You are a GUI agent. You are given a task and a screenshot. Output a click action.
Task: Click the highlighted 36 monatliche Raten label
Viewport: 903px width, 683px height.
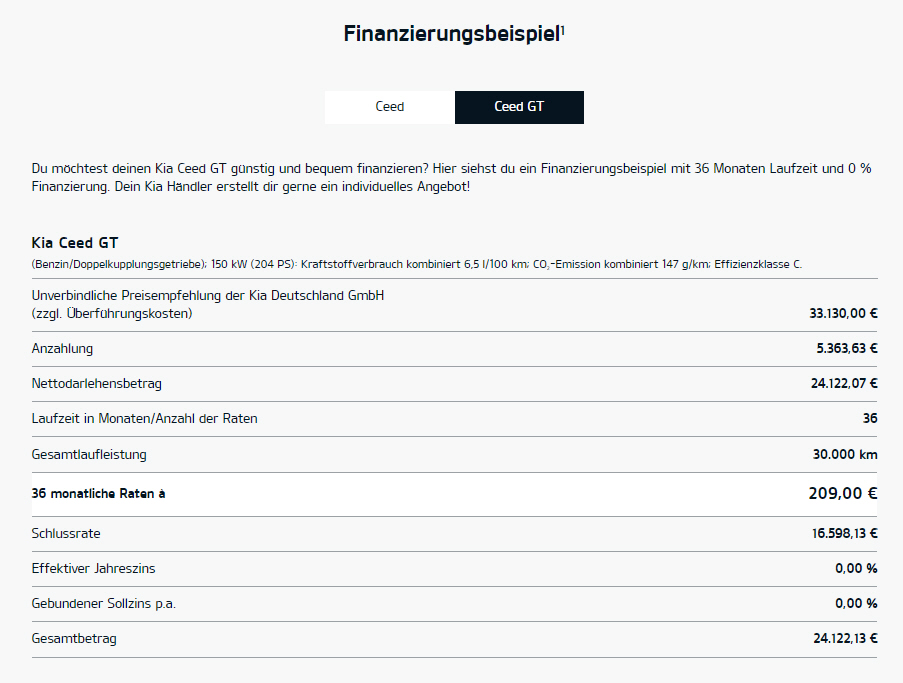[98, 494]
